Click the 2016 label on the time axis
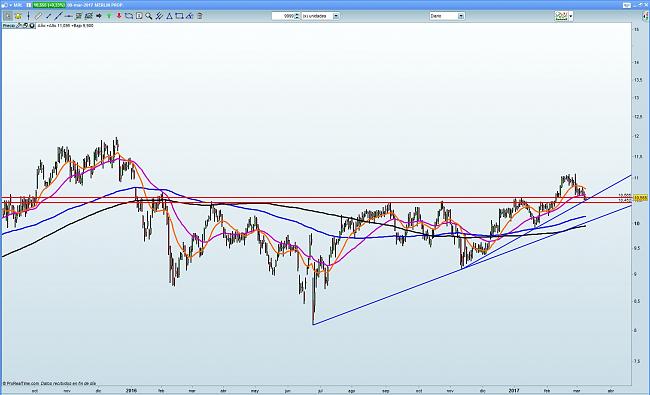The width and height of the screenshot is (650, 395). (131, 390)
